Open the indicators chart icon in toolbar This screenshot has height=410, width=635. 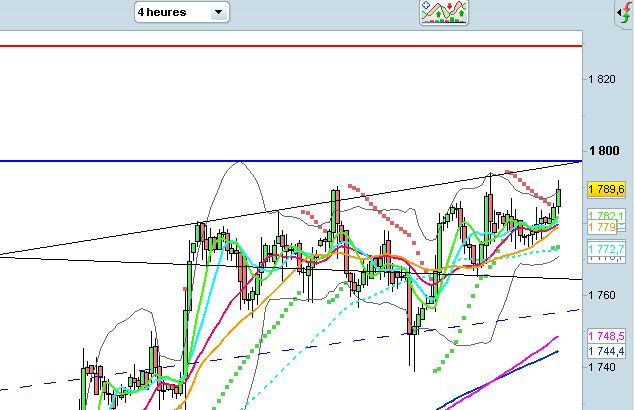pos(445,12)
